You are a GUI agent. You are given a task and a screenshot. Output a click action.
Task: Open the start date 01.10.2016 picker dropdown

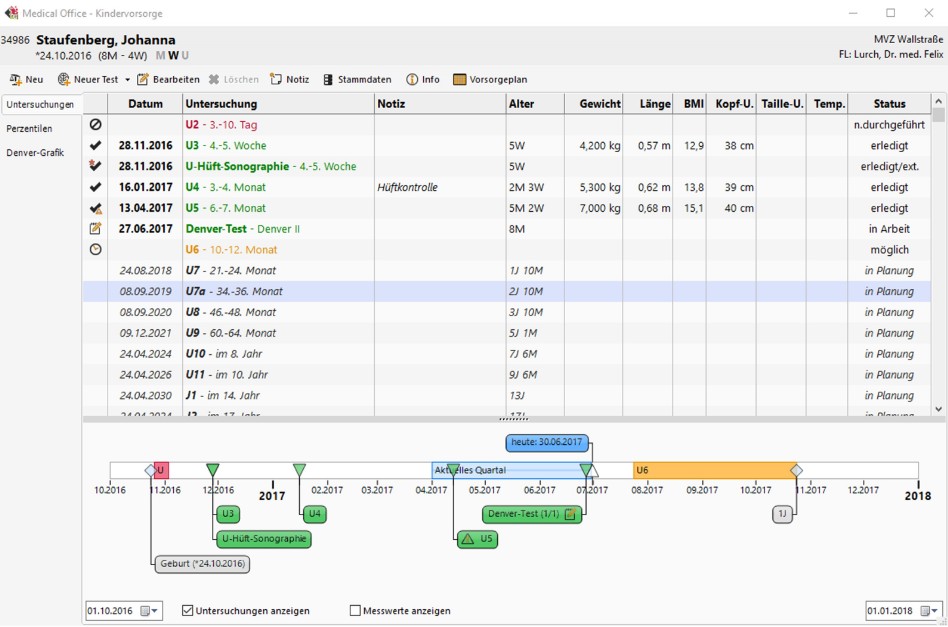(x=149, y=611)
